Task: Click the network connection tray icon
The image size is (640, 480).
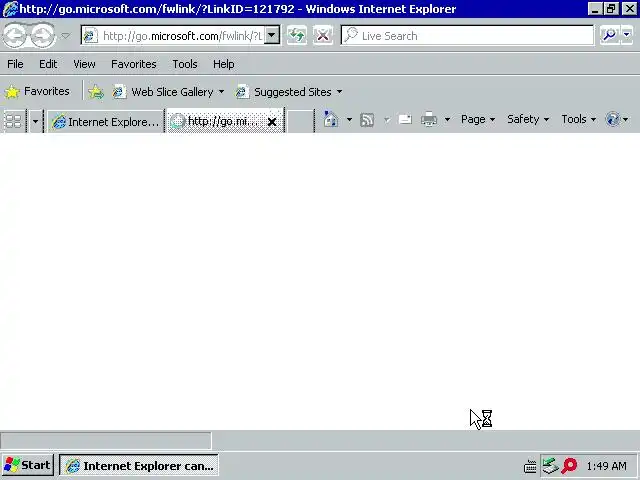Action: click(550, 466)
